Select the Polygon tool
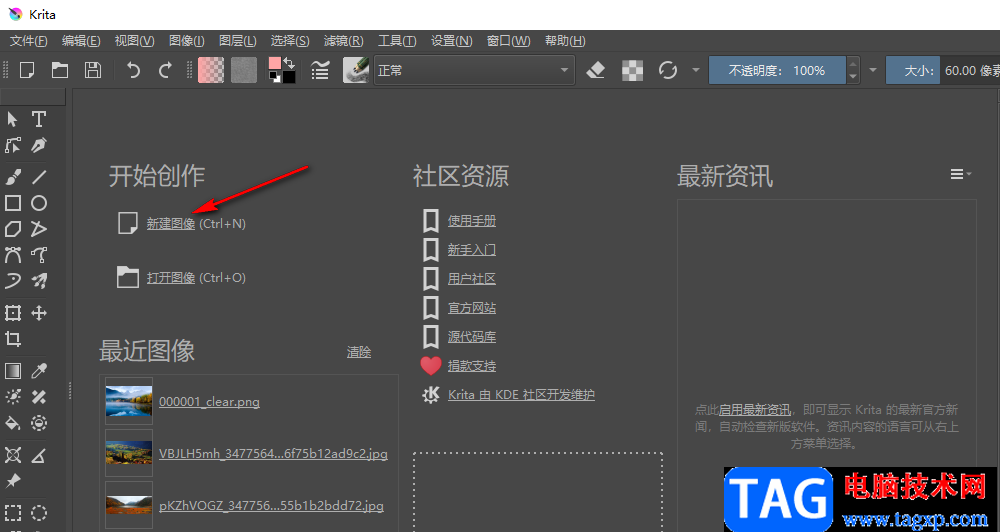The image size is (1000, 532). [x=13, y=229]
